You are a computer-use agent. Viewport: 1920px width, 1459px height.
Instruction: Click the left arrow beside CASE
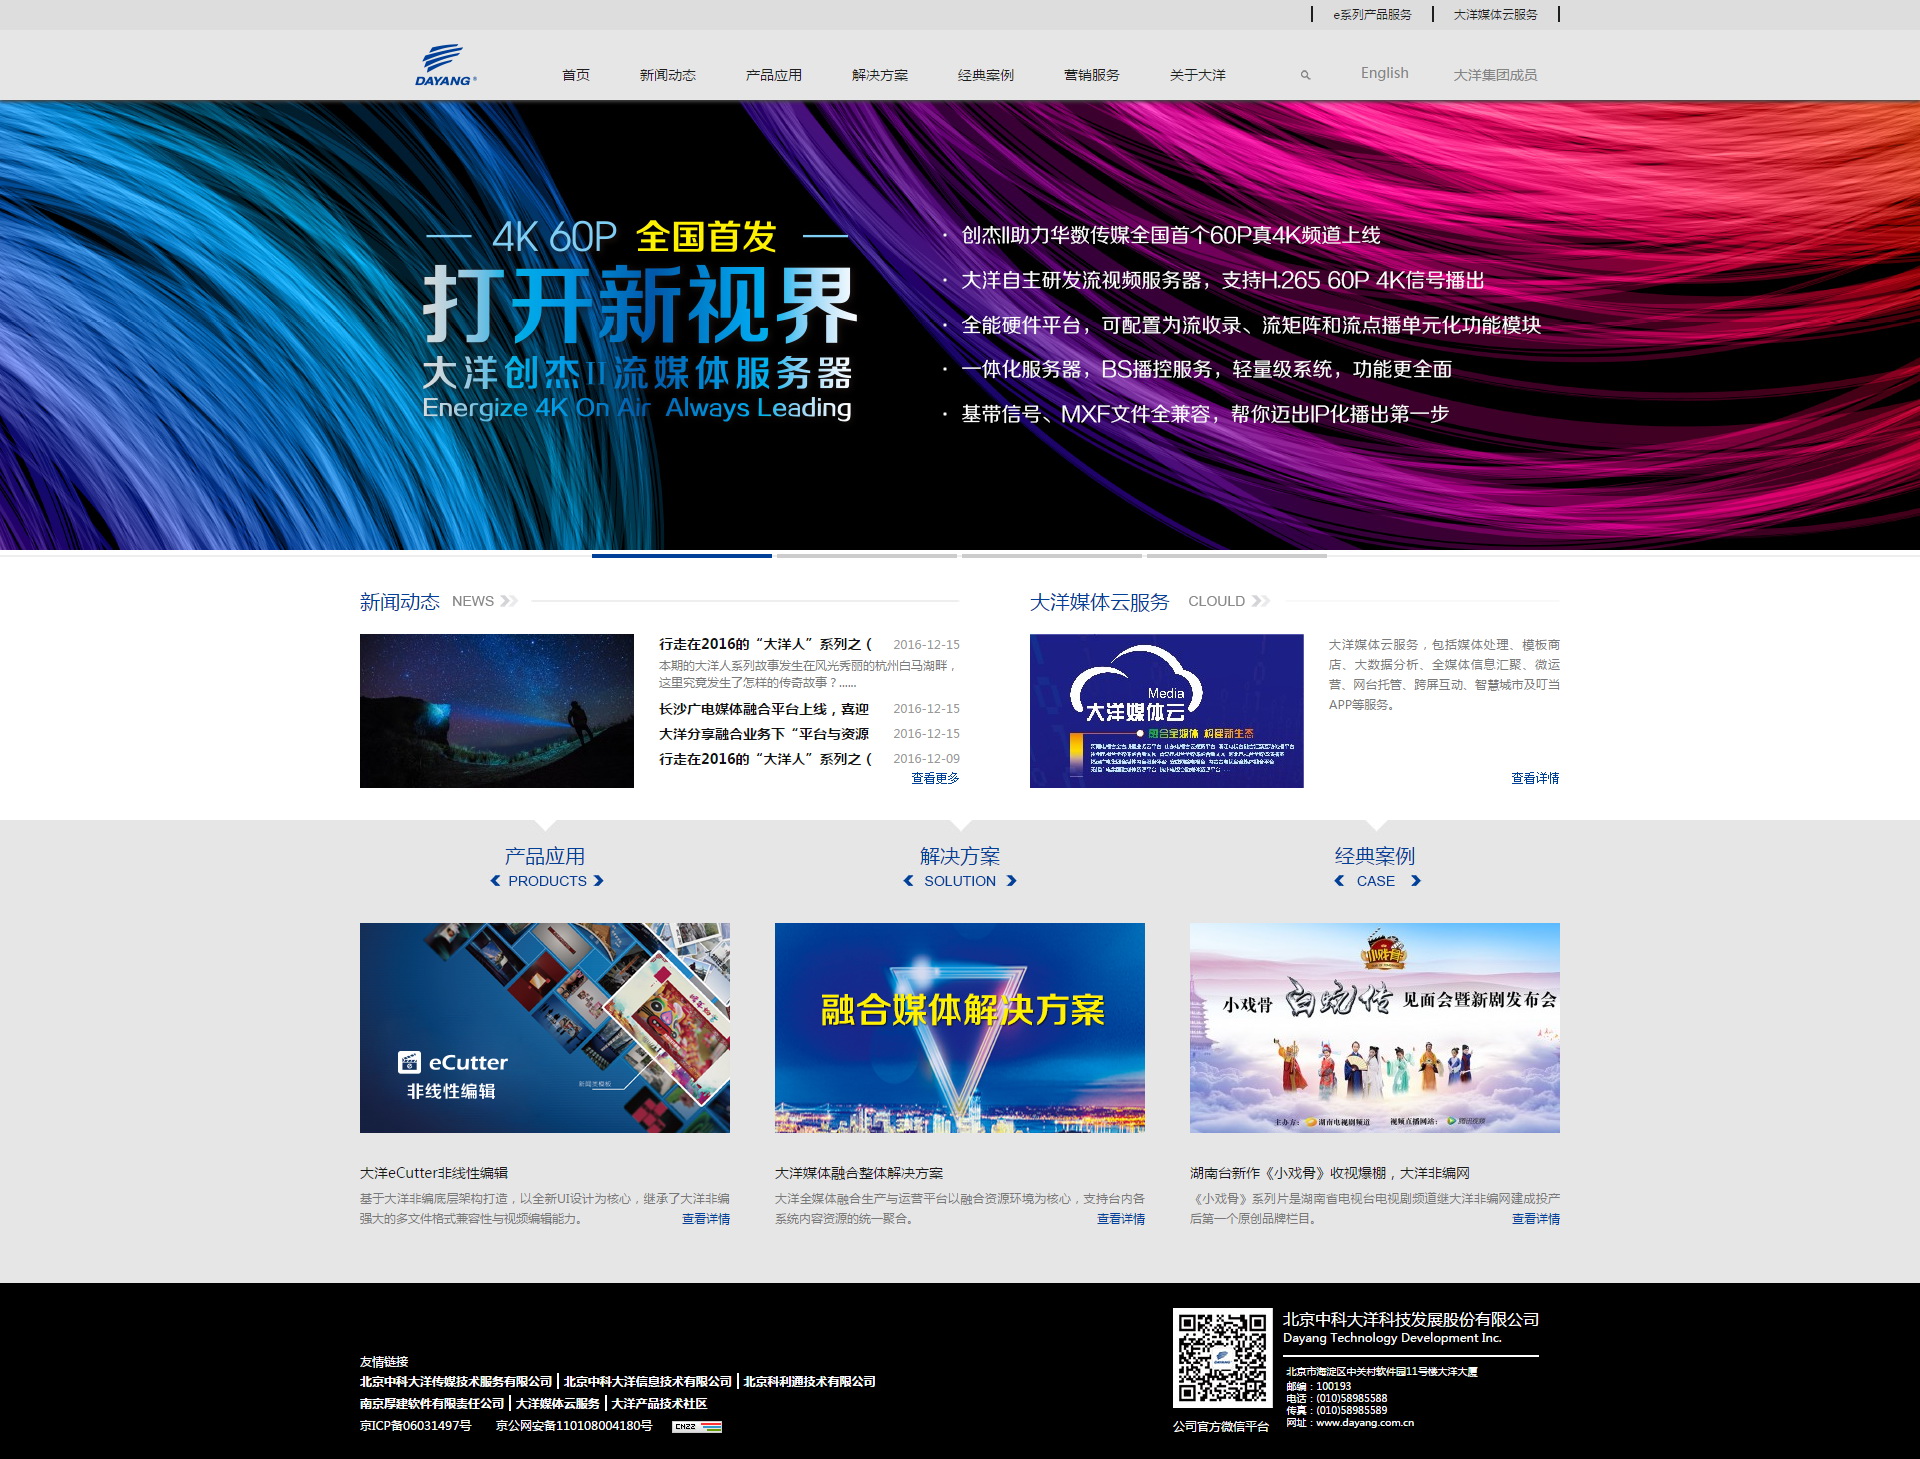click(x=1339, y=881)
